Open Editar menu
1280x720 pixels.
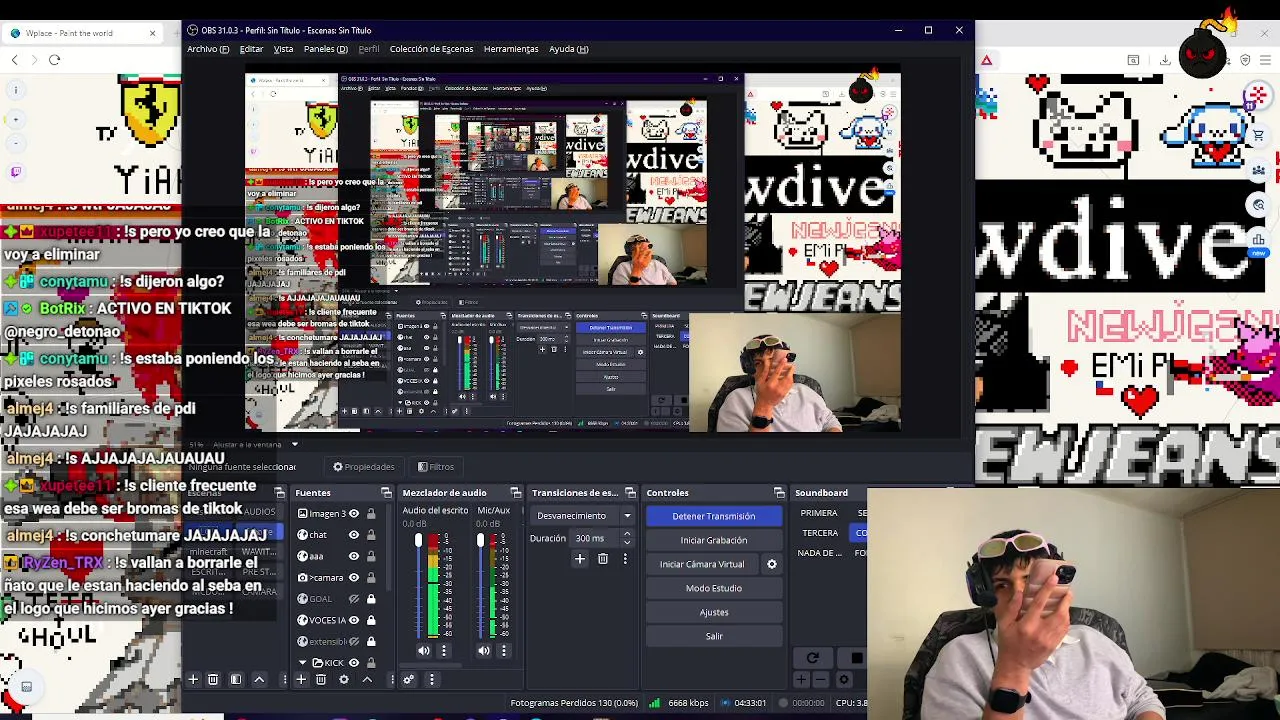tap(251, 49)
